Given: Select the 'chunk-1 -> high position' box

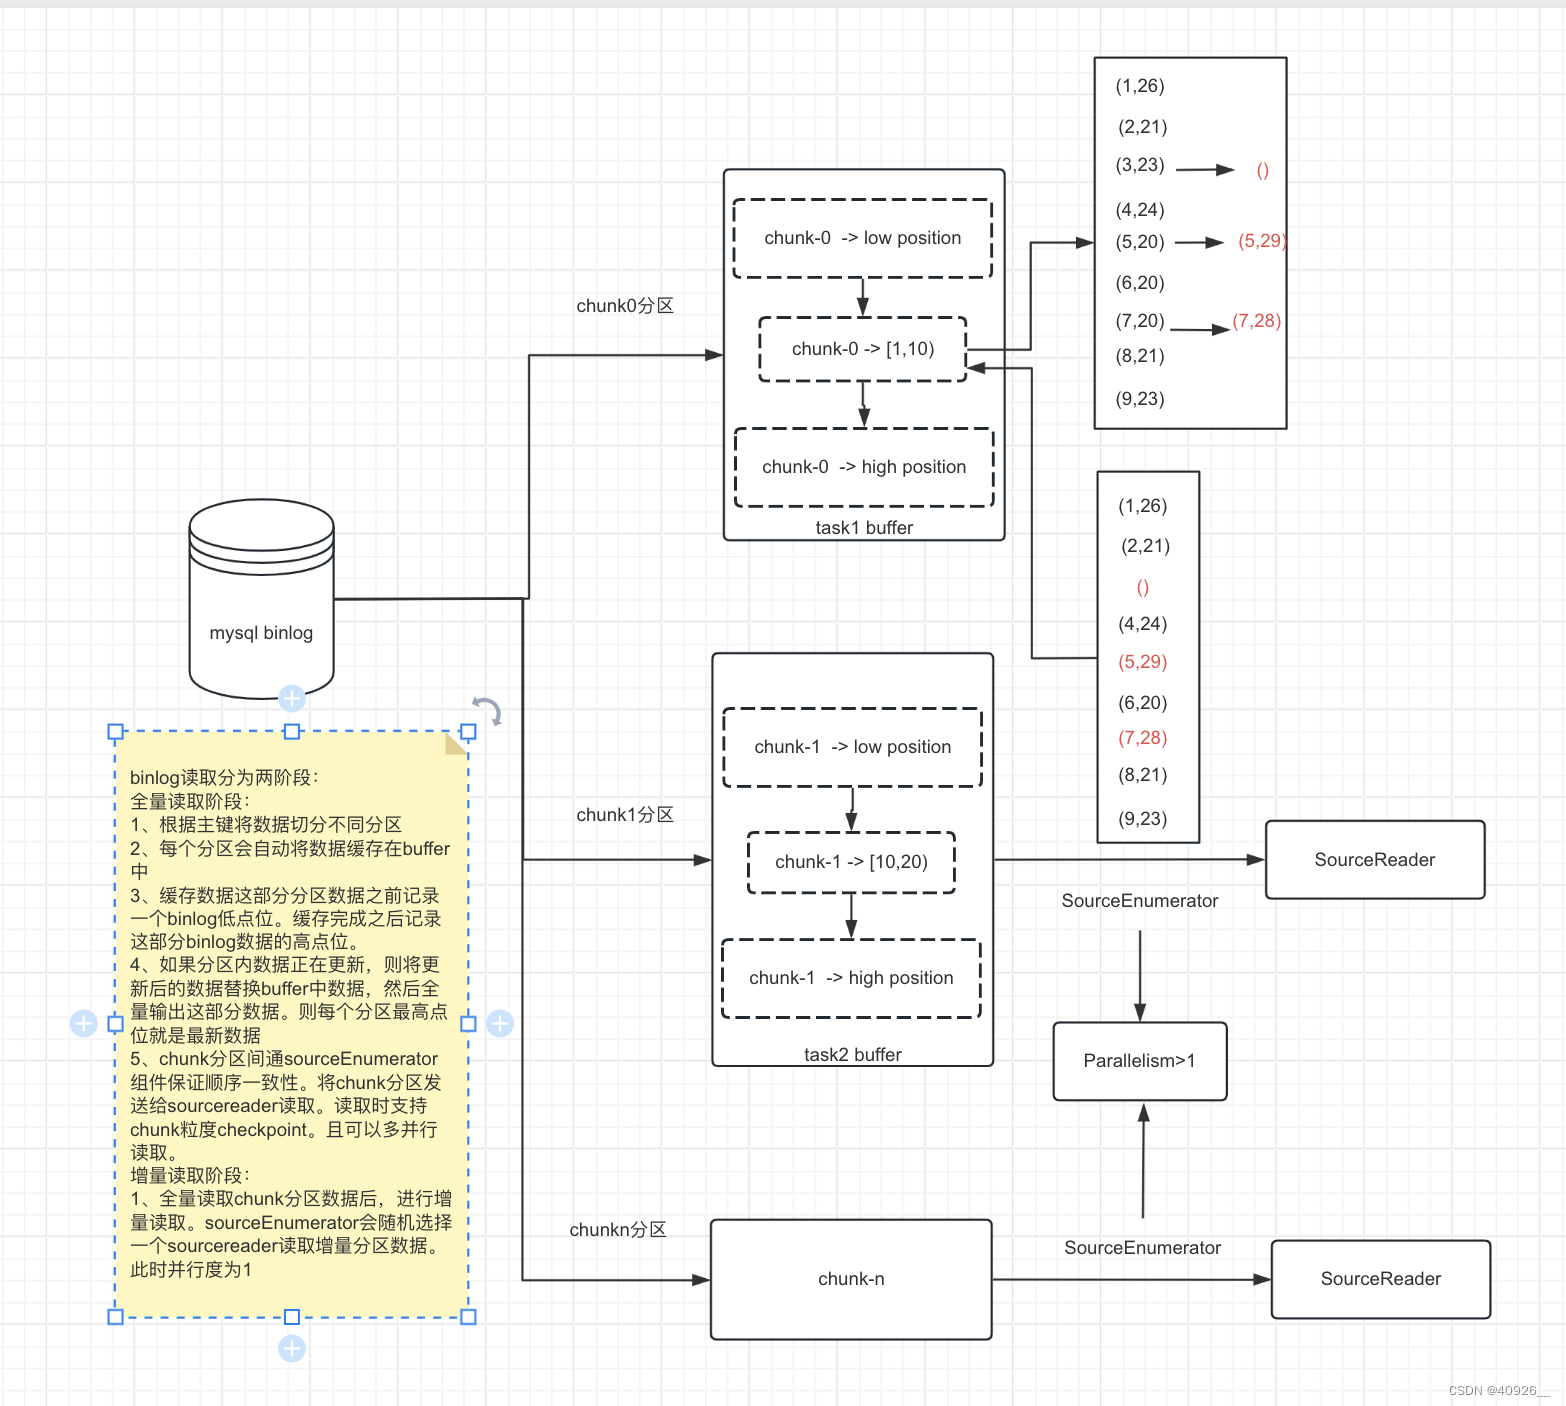Looking at the screenshot, I should (x=851, y=978).
